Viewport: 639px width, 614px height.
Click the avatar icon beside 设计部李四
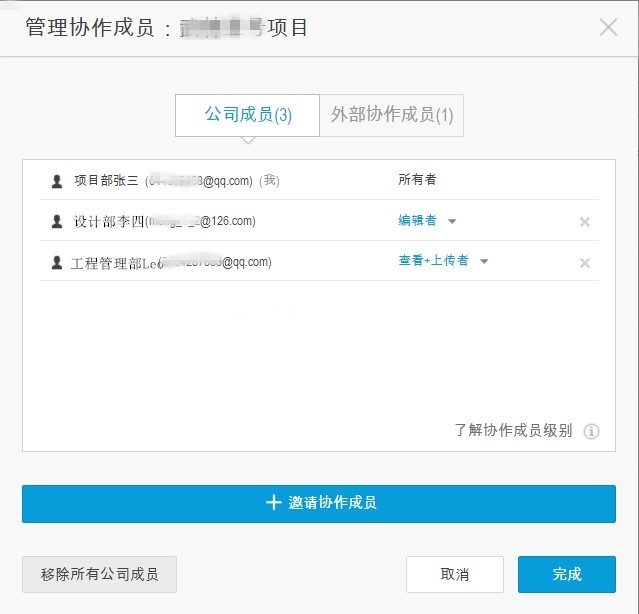pos(57,221)
